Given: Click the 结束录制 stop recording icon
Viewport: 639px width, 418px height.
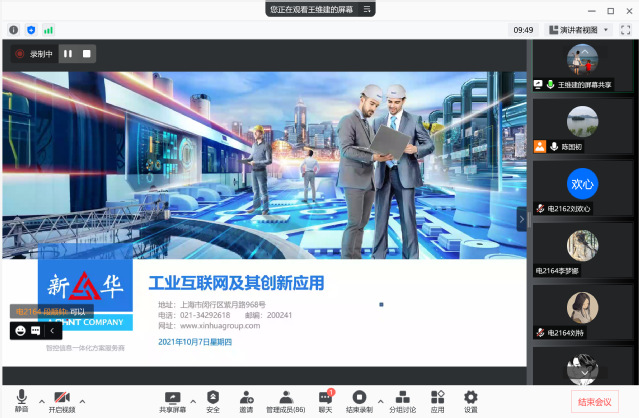Looking at the screenshot, I should coord(359,399).
